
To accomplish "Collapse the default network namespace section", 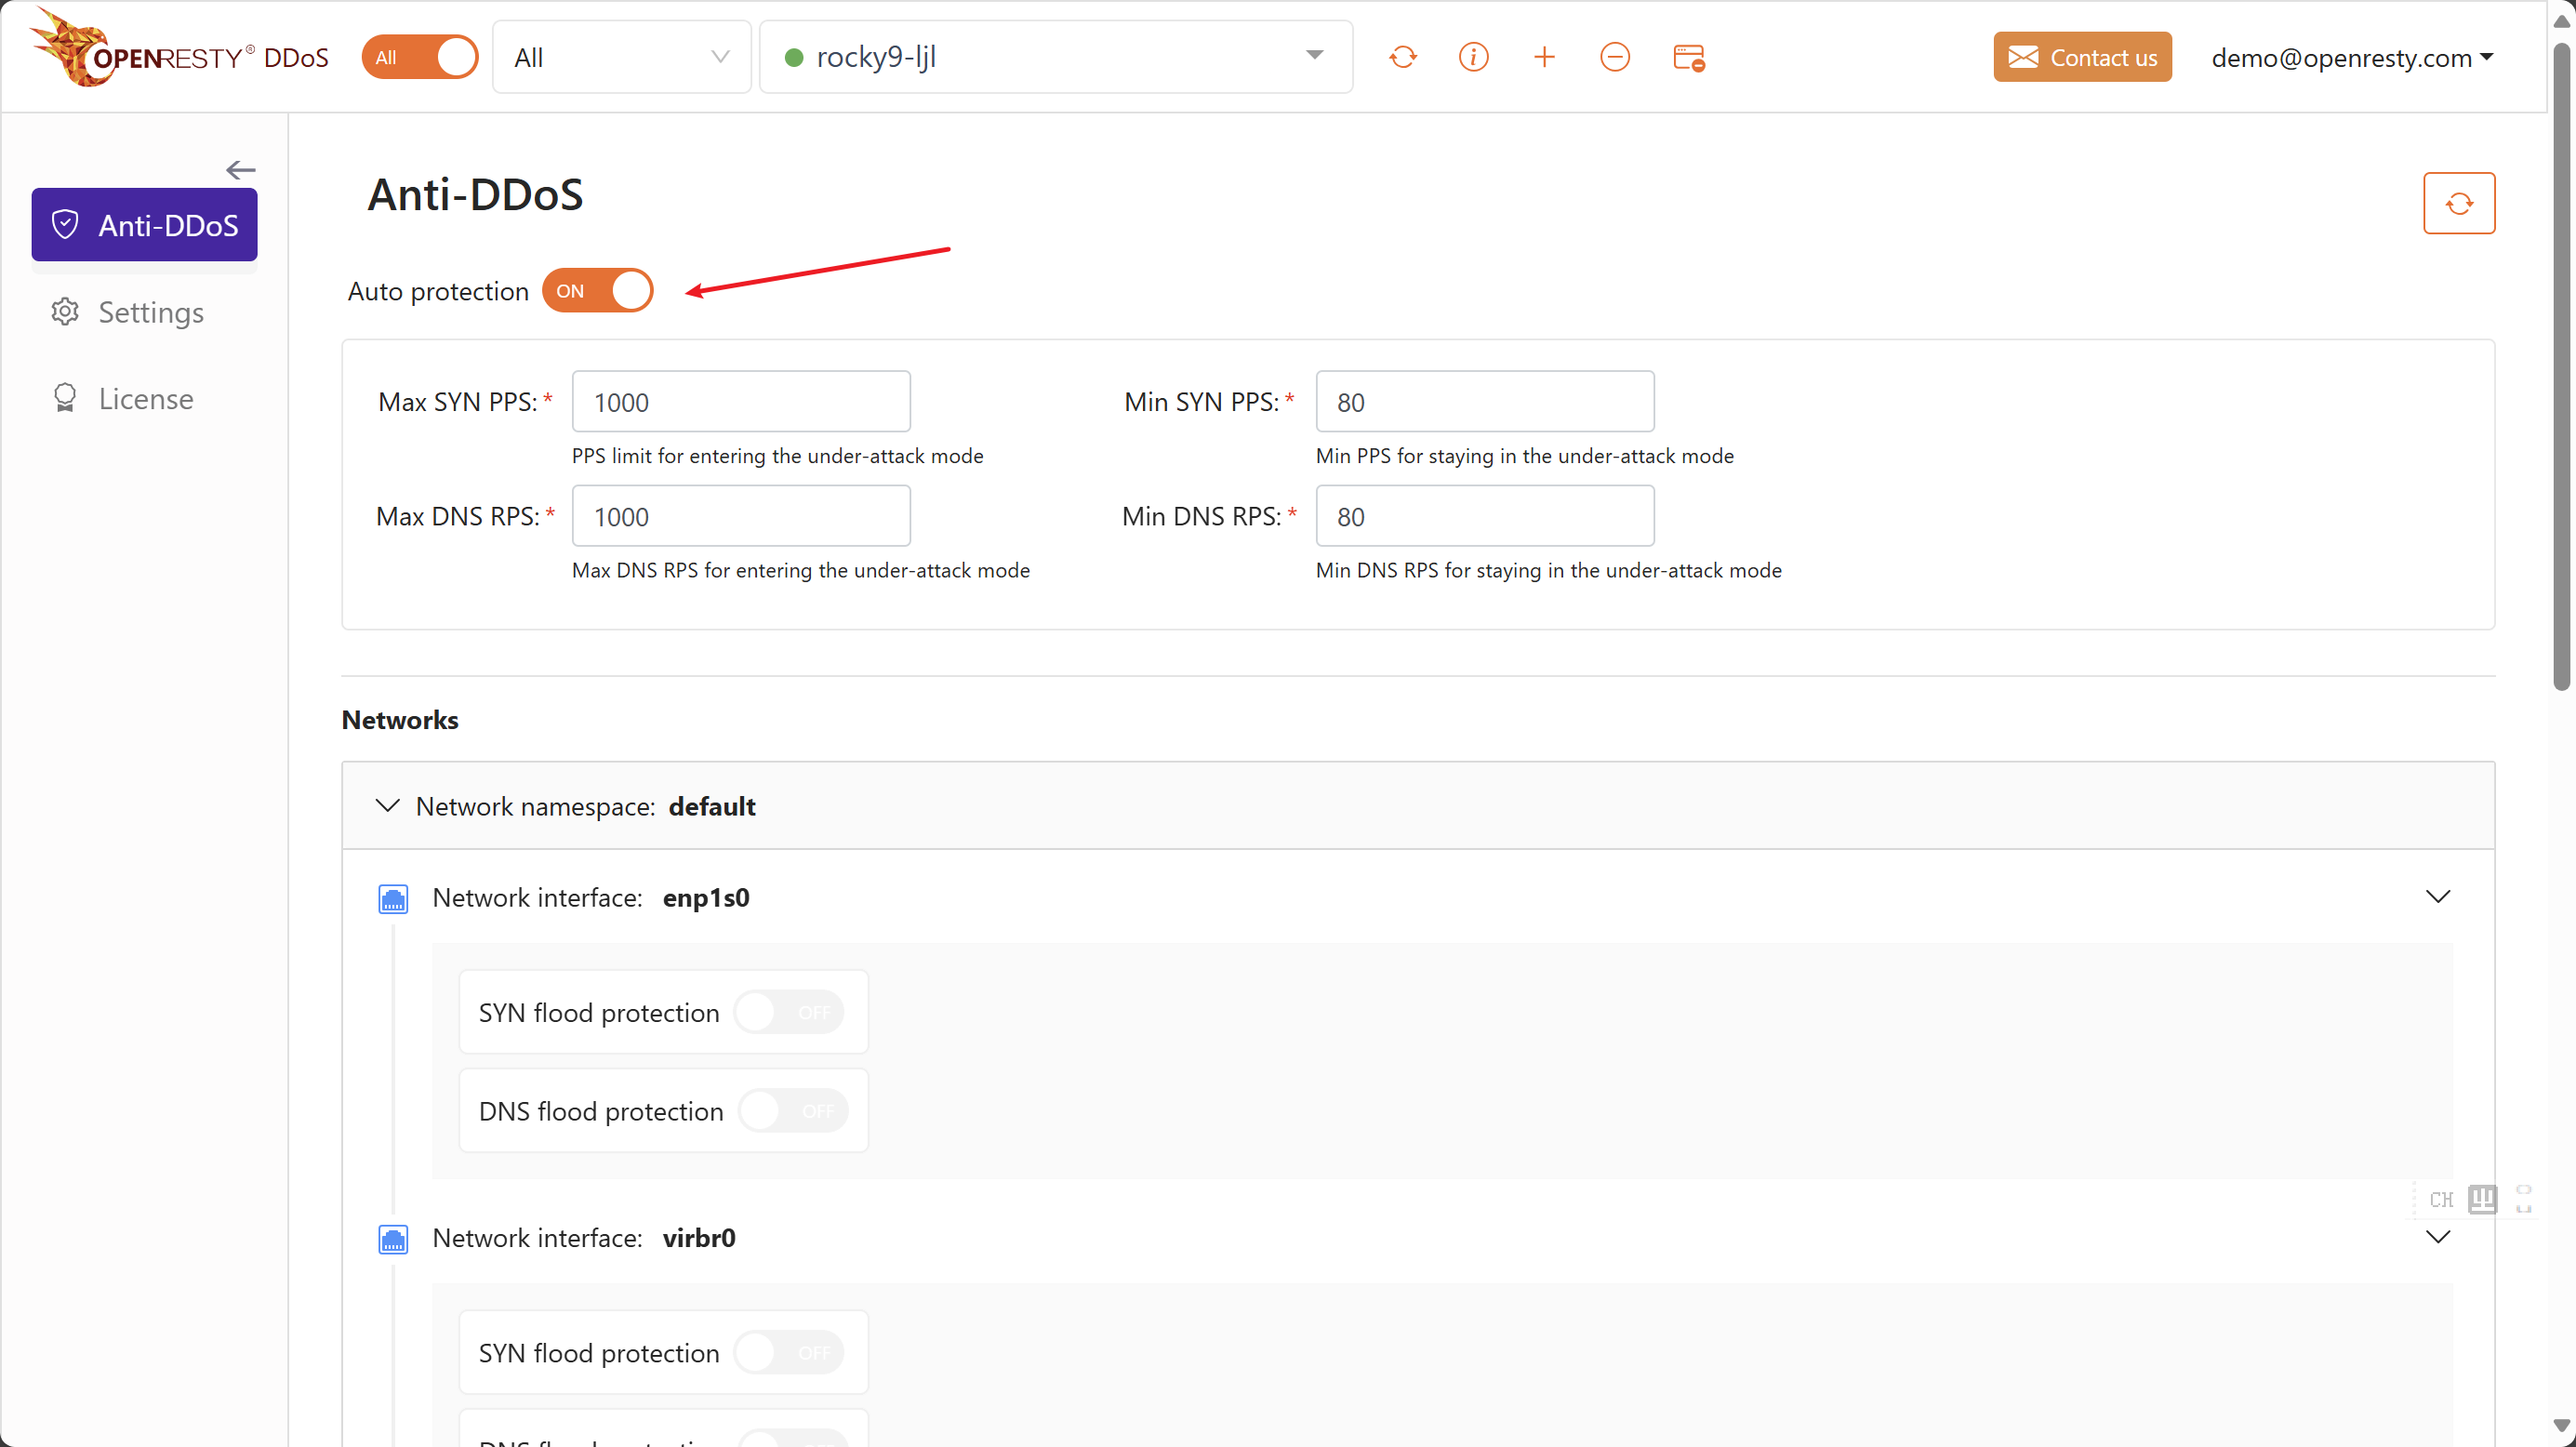I will (x=387, y=806).
